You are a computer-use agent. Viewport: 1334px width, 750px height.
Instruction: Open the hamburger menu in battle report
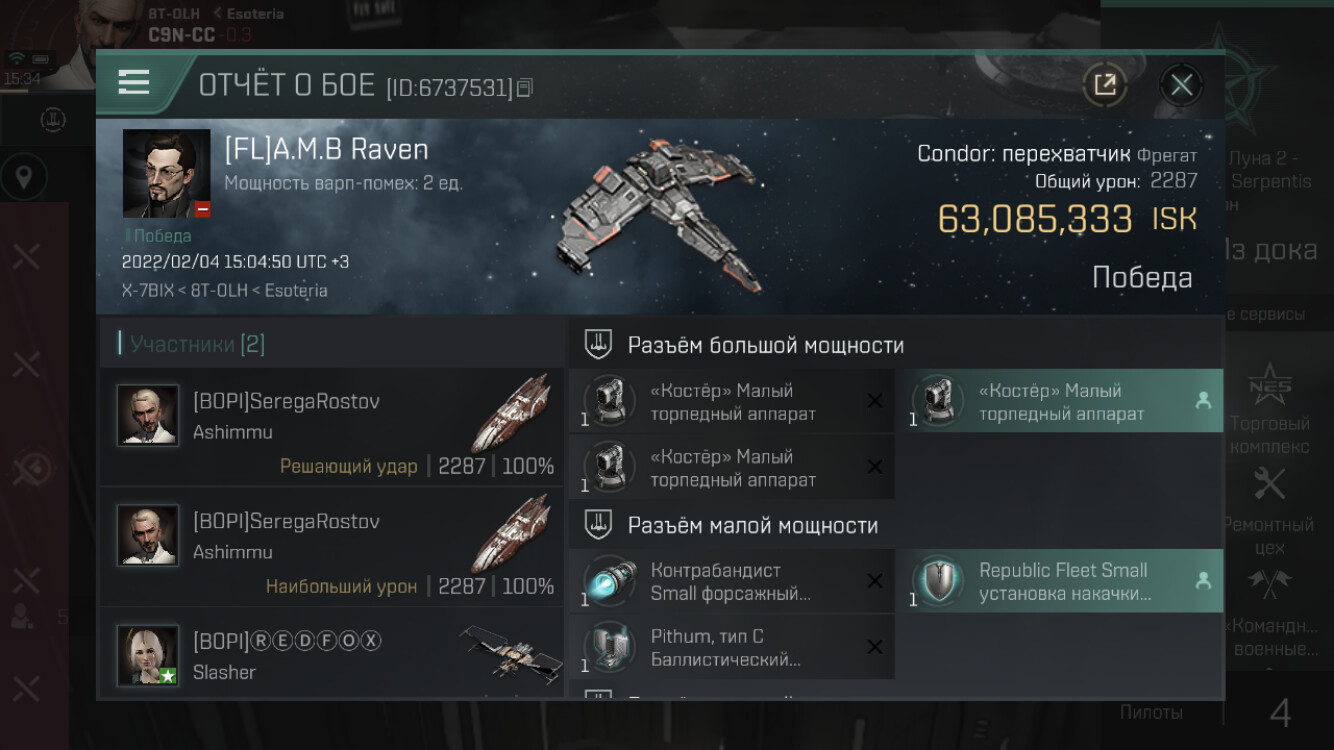134,82
